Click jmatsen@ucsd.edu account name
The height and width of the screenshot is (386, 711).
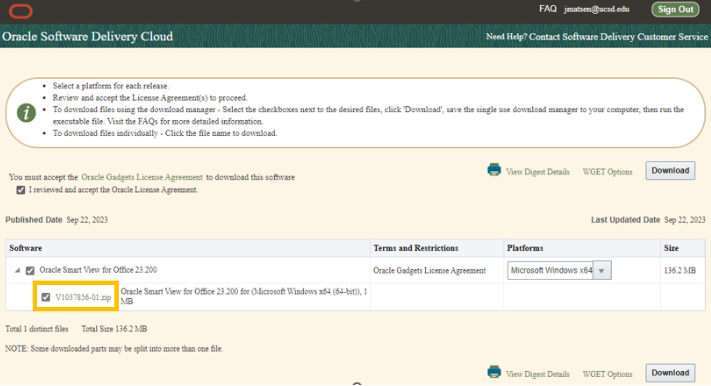point(596,9)
